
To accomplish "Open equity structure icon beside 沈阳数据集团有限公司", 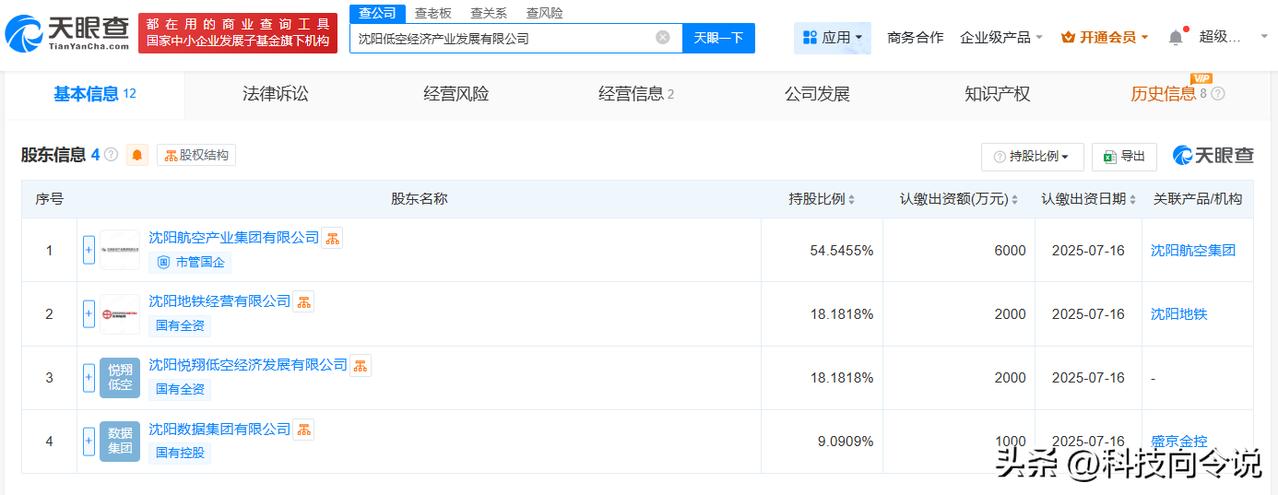I will coord(304,429).
